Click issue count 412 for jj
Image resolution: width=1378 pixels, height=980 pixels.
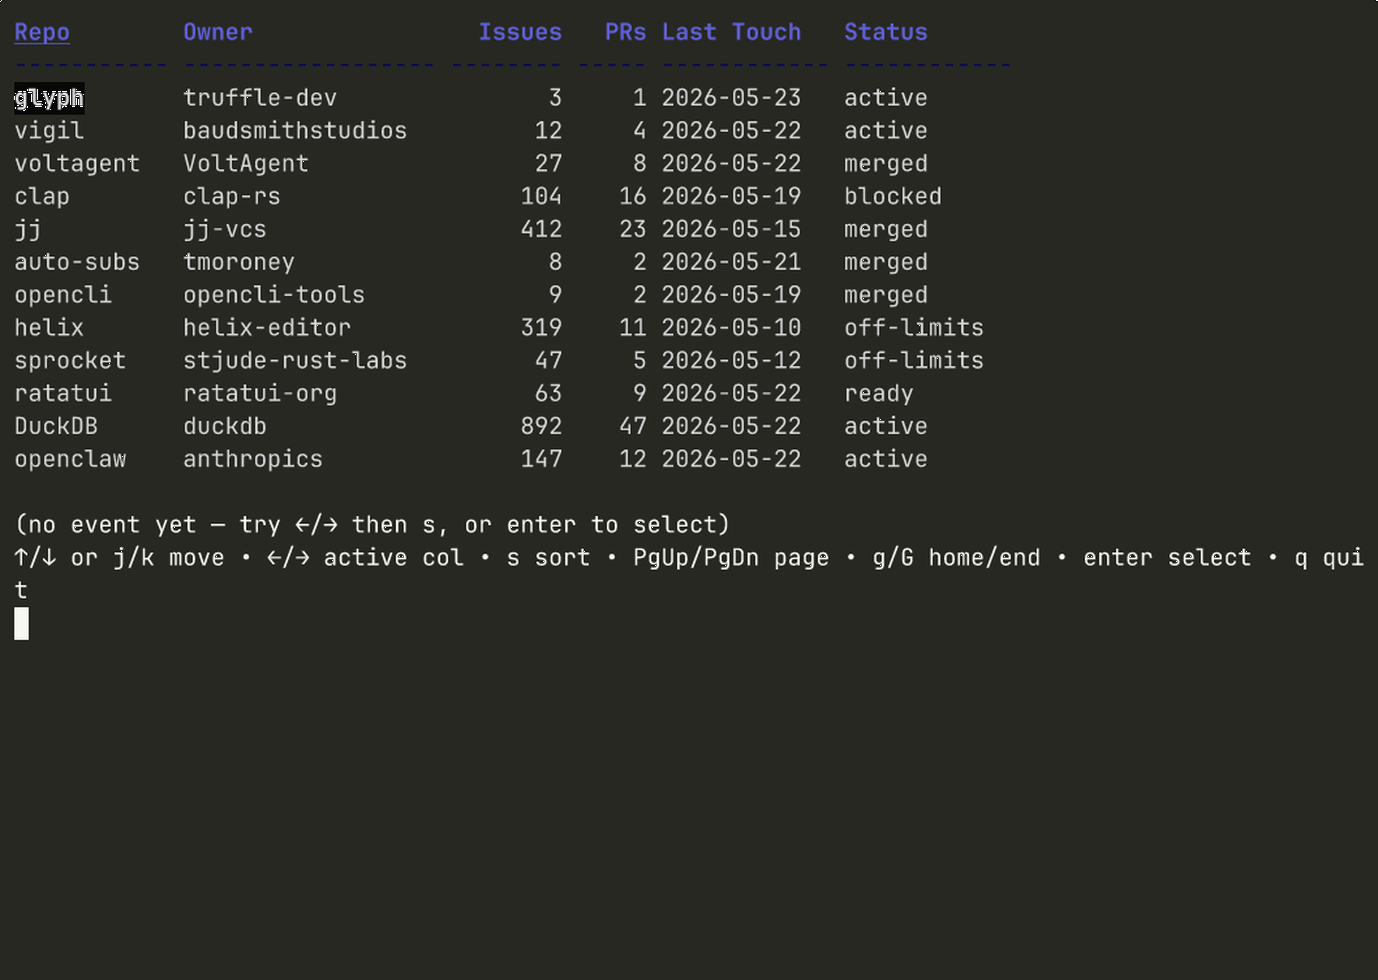click(x=541, y=230)
